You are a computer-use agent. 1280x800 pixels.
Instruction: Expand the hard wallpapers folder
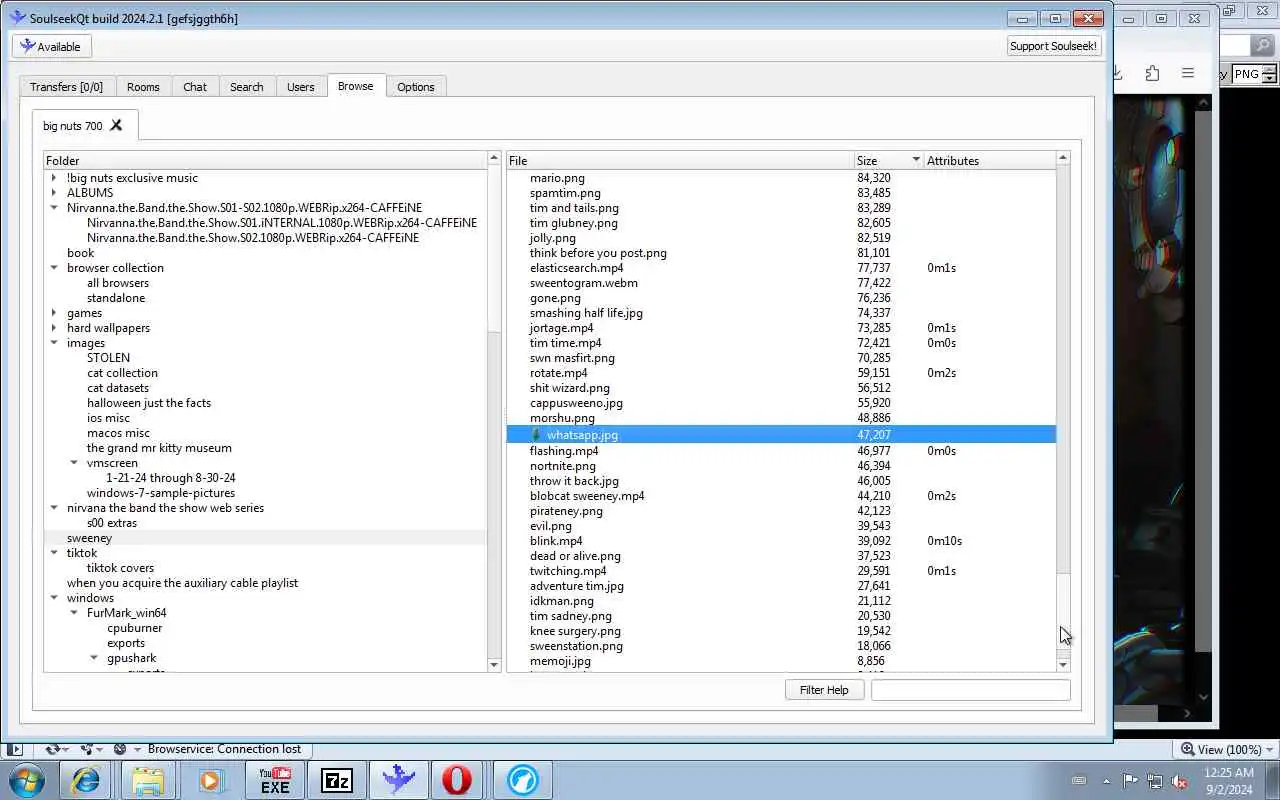click(x=54, y=328)
